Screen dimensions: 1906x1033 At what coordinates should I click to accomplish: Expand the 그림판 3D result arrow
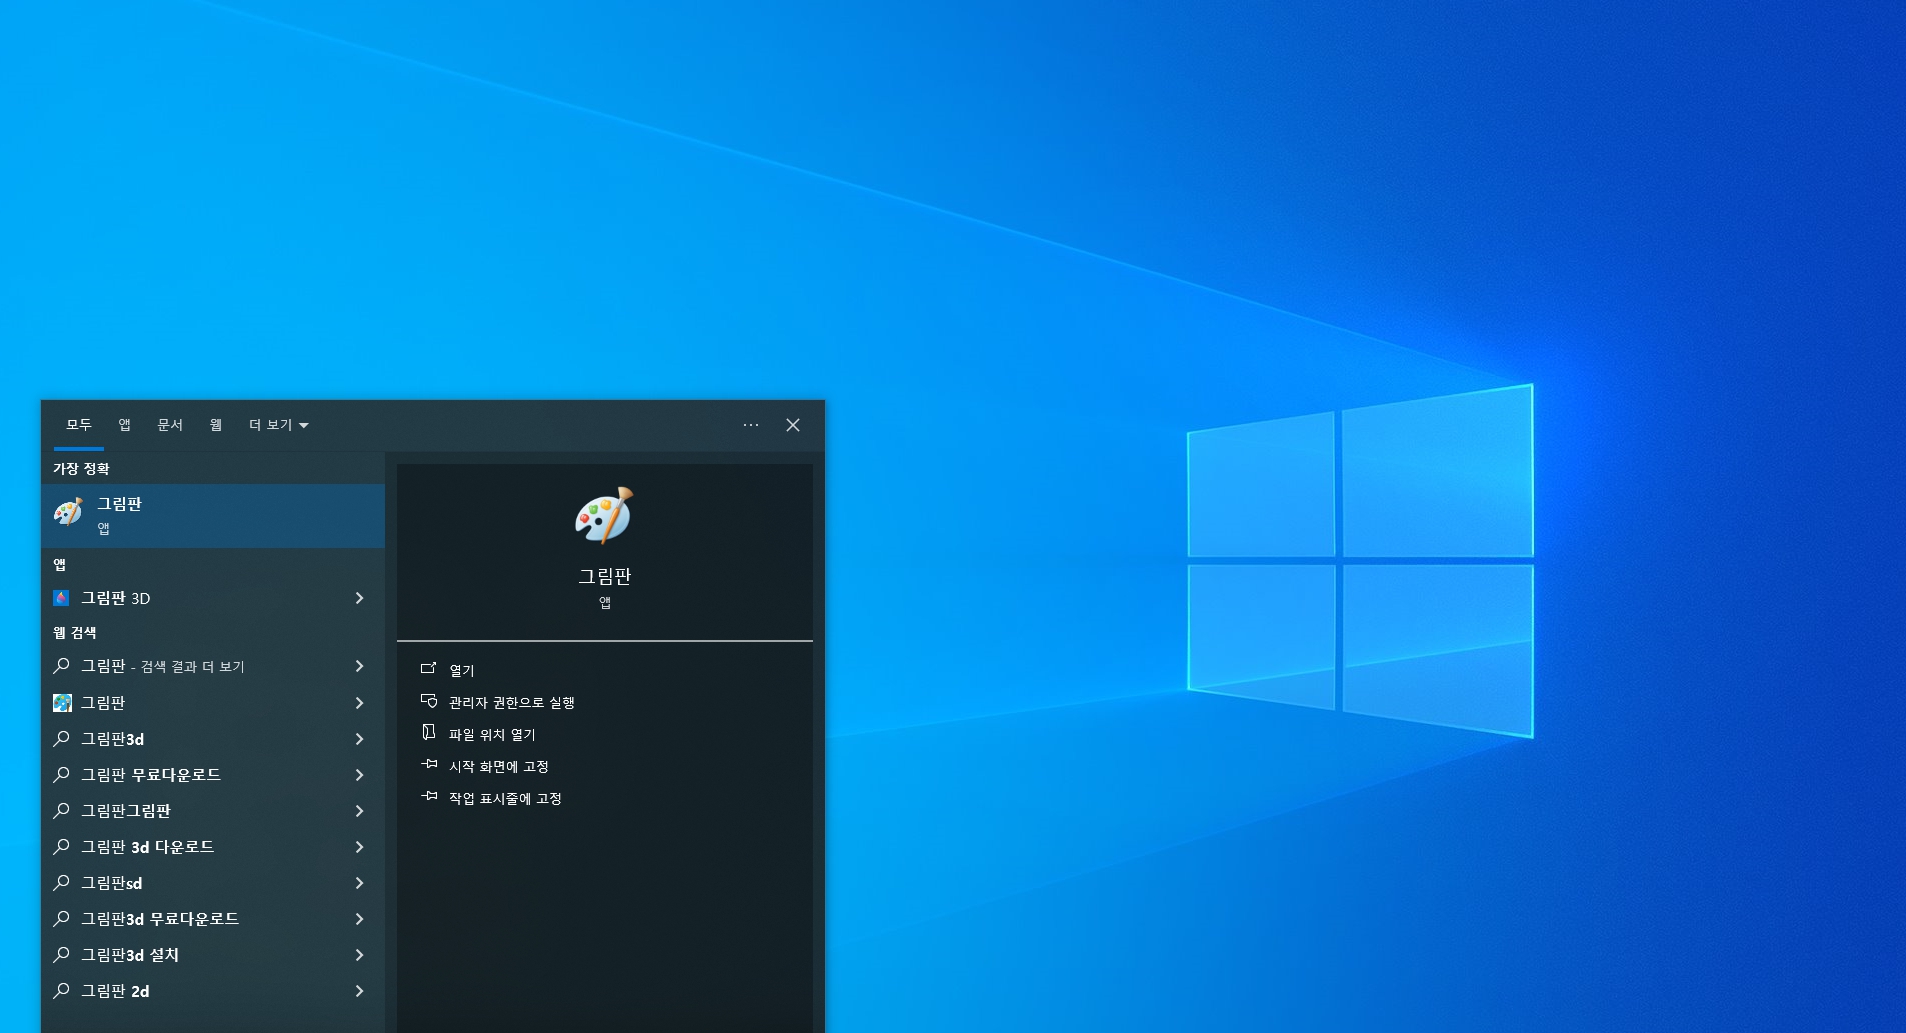359,598
